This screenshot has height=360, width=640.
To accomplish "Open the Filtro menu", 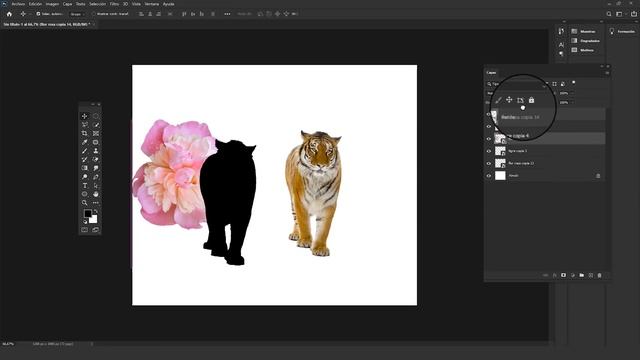I will point(114,4).
